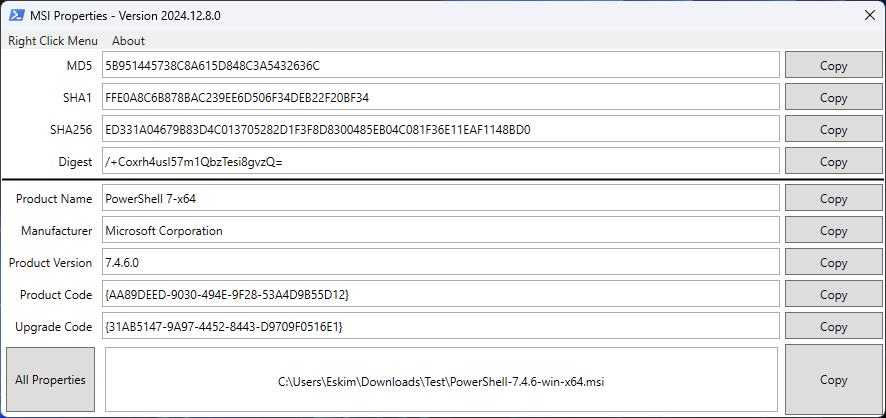Click the Digest label

click(75, 162)
